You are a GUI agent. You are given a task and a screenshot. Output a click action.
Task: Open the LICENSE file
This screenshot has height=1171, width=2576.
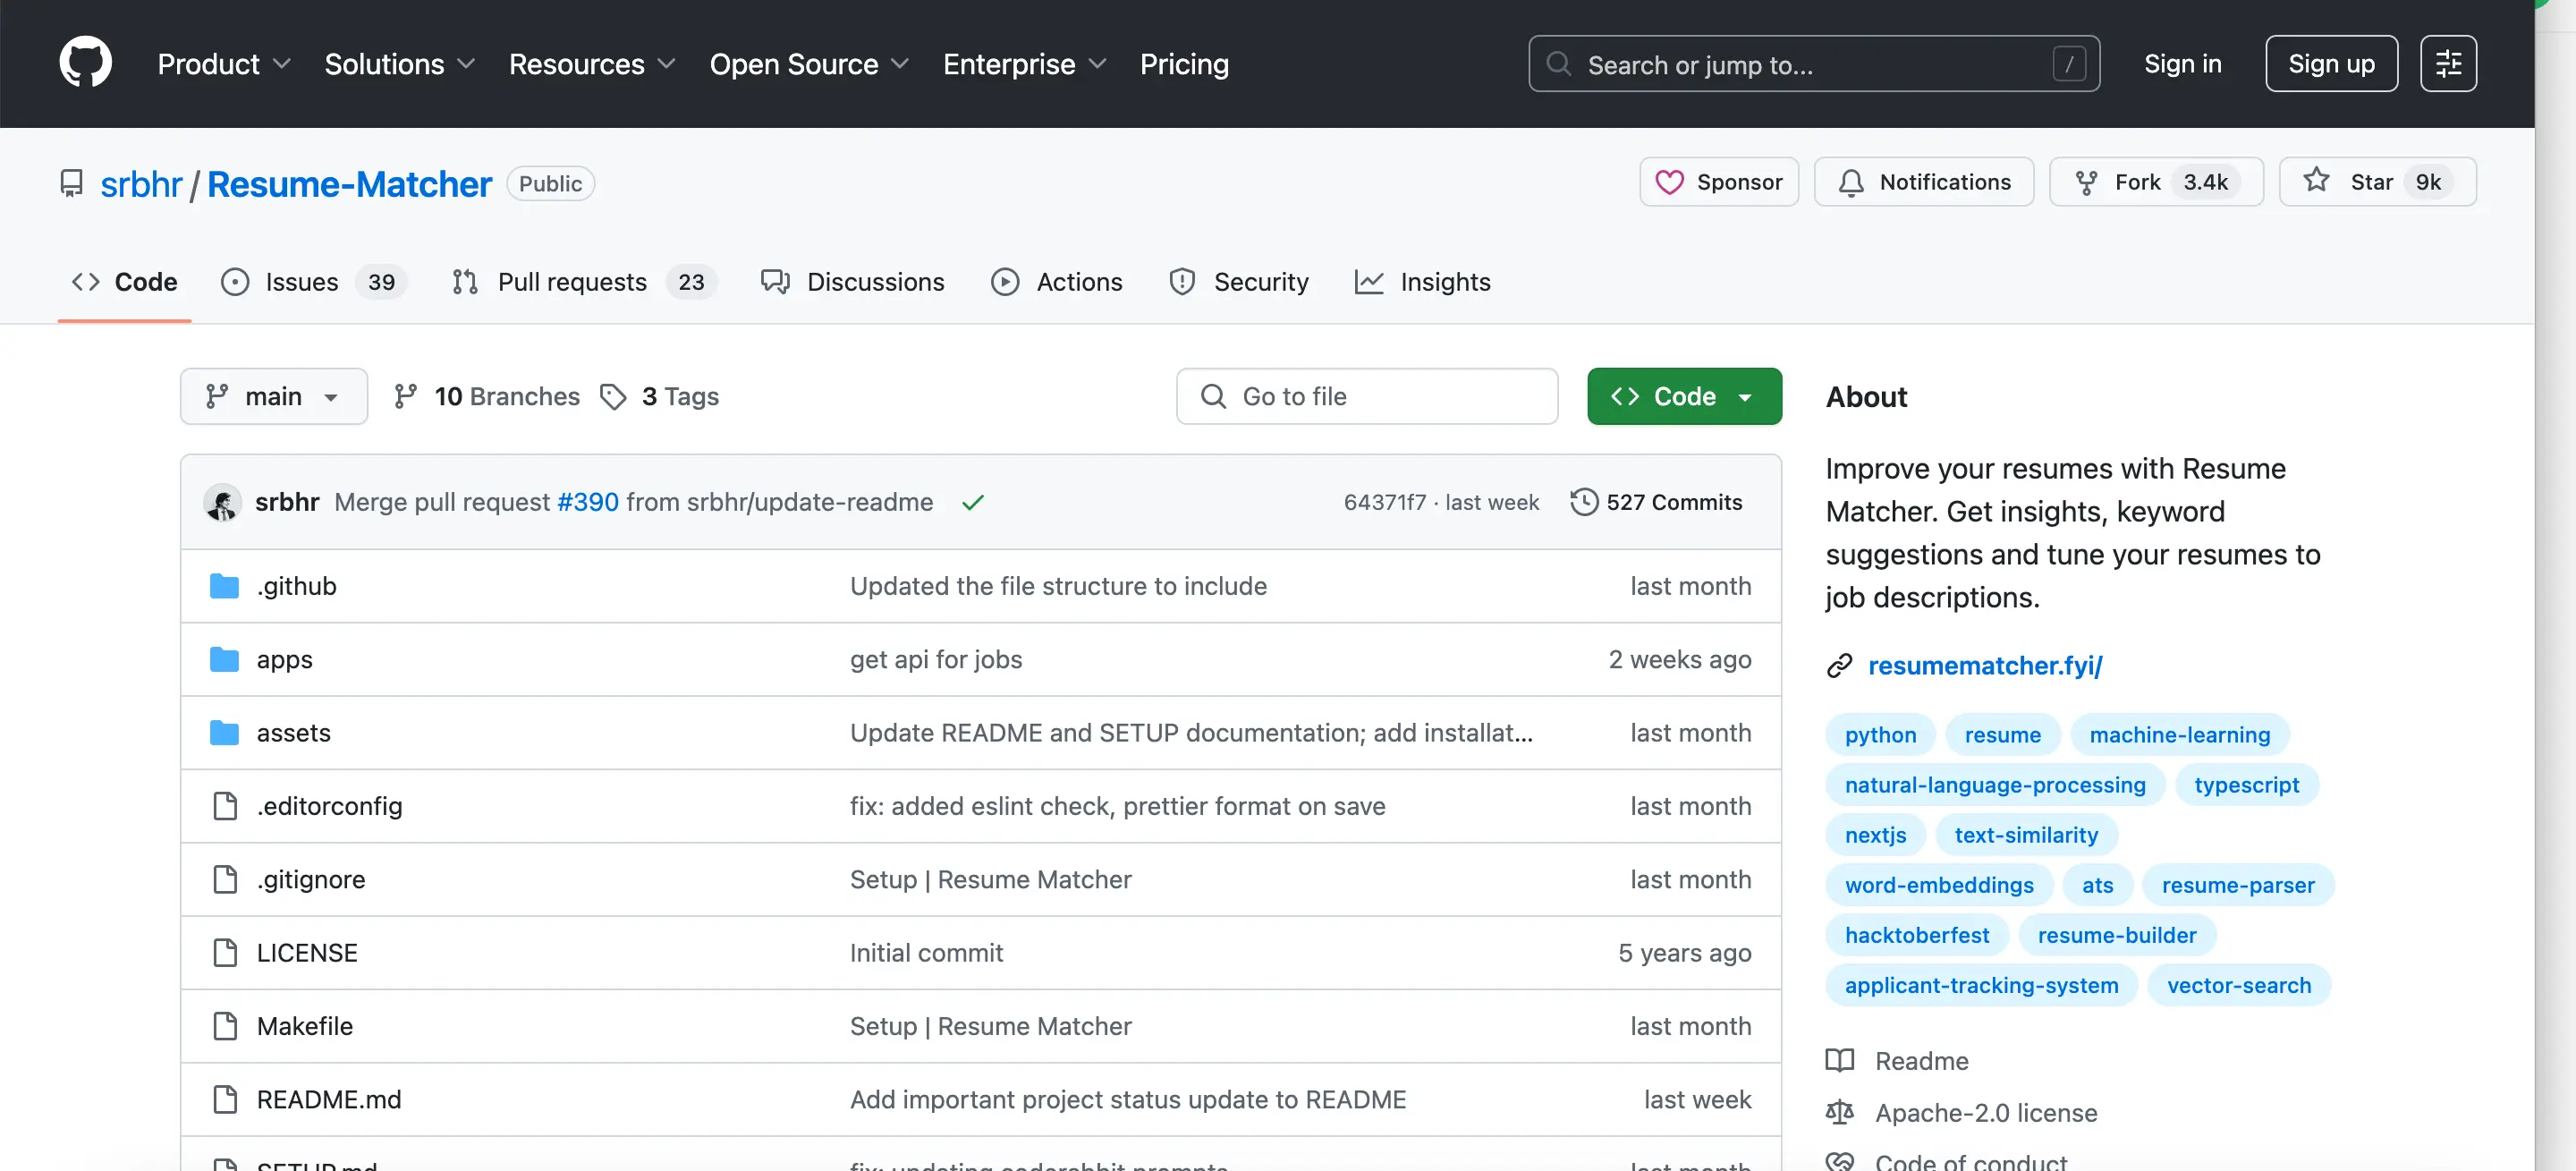tap(306, 953)
